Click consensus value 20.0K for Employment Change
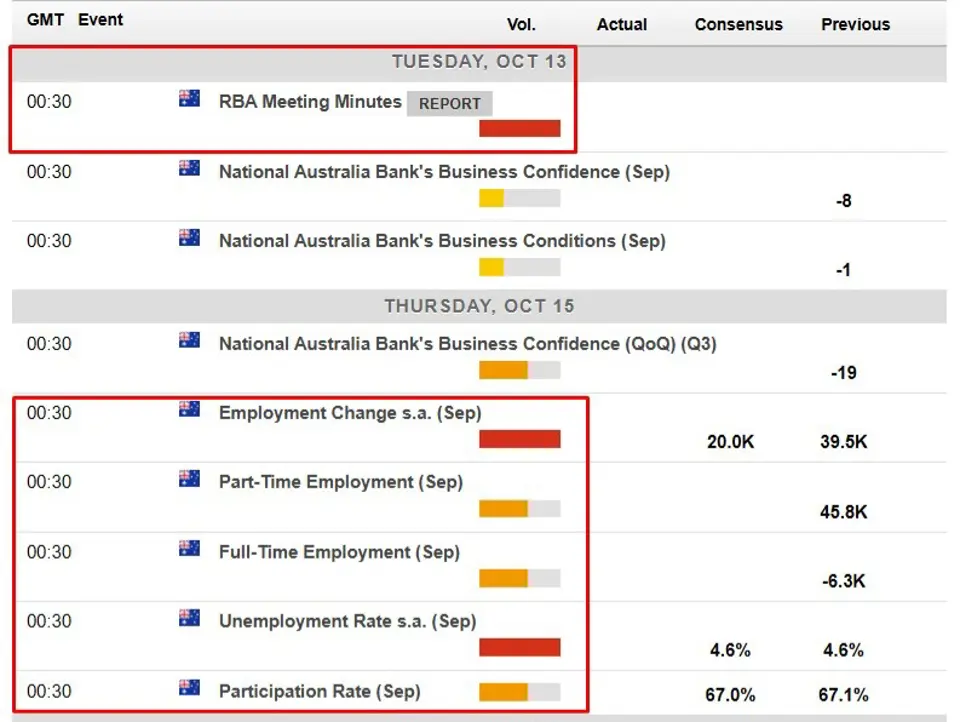The width and height of the screenshot is (960, 722). pos(730,442)
